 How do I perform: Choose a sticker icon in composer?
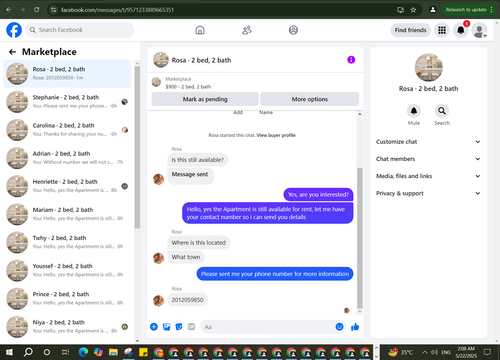[179, 327]
